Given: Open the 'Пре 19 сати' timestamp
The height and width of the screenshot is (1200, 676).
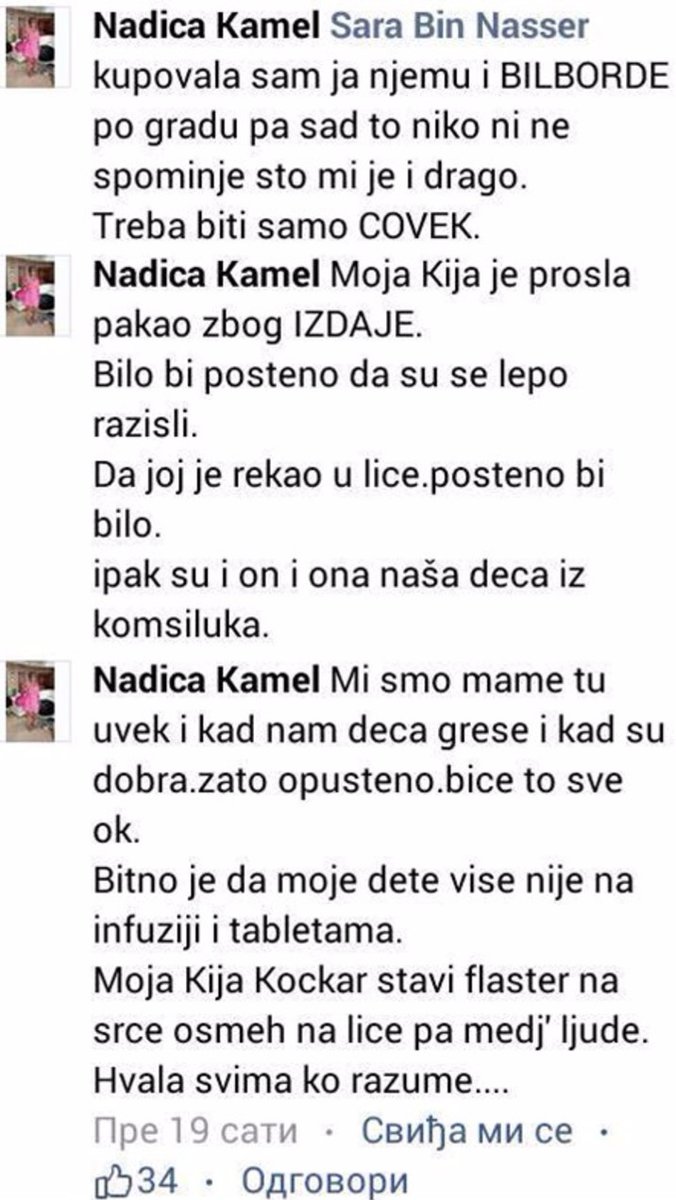Looking at the screenshot, I should point(196,1131).
